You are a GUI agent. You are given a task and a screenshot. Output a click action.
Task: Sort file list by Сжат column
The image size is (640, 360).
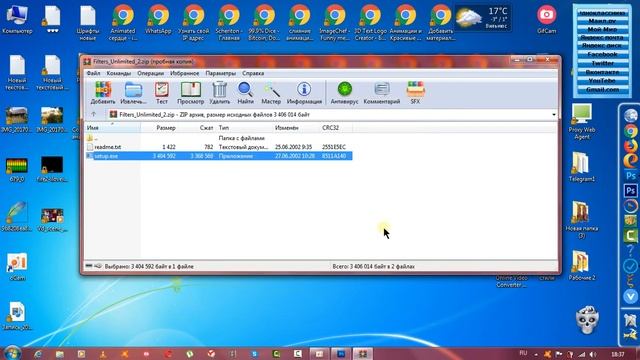point(197,128)
